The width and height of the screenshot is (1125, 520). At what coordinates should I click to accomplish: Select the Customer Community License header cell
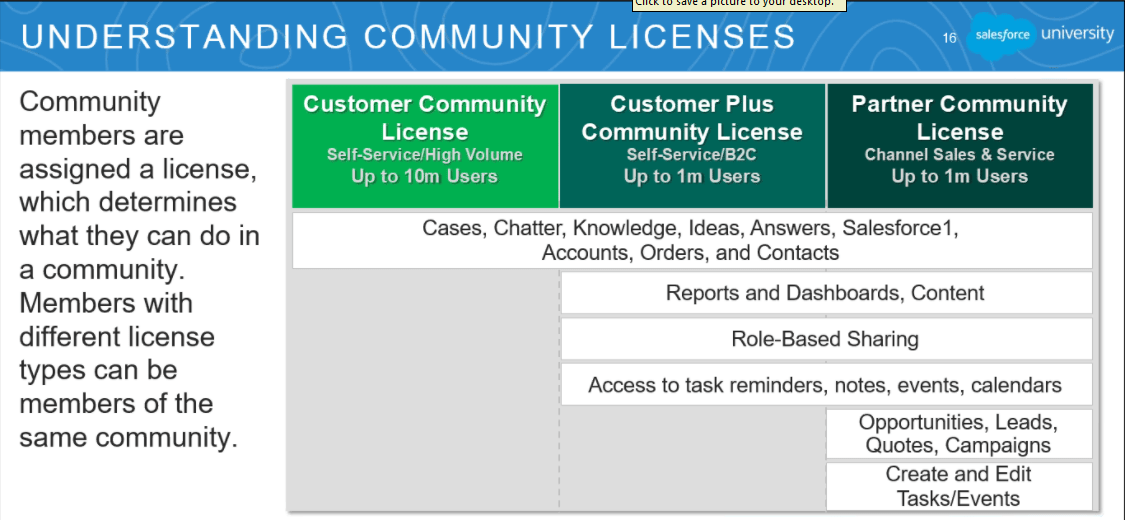point(425,146)
